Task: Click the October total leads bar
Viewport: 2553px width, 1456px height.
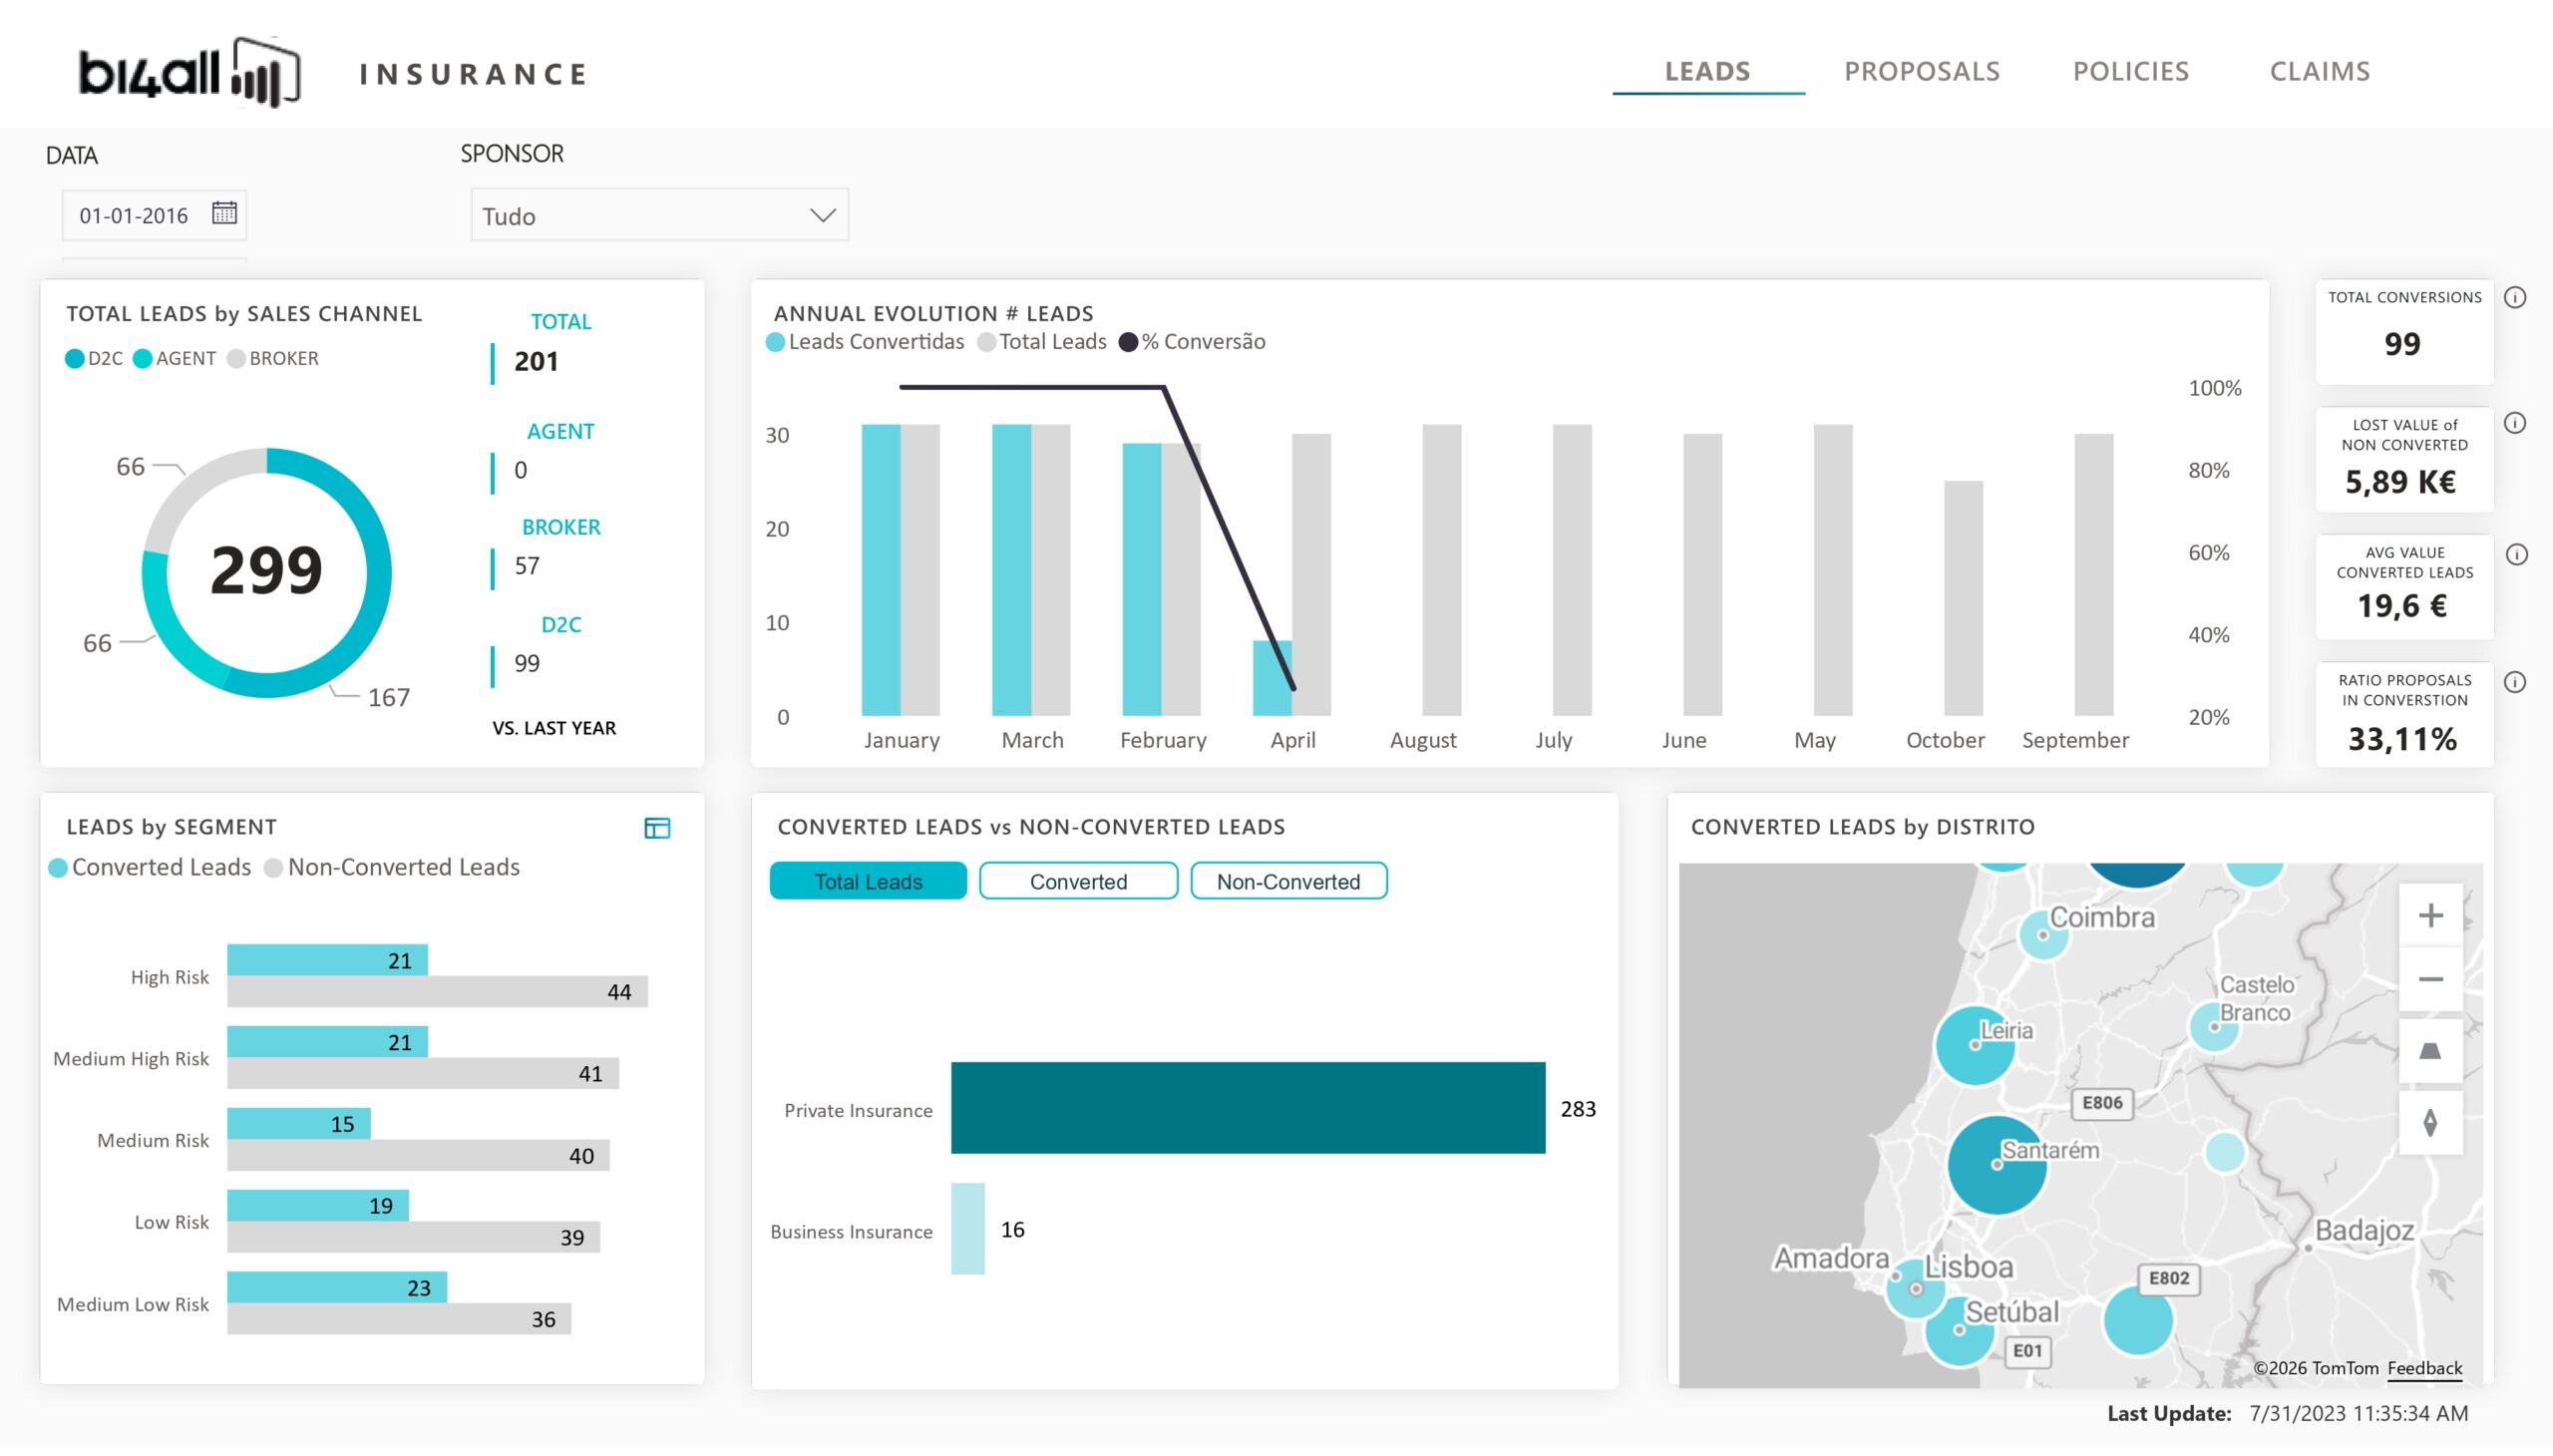Action: pos(1964,598)
